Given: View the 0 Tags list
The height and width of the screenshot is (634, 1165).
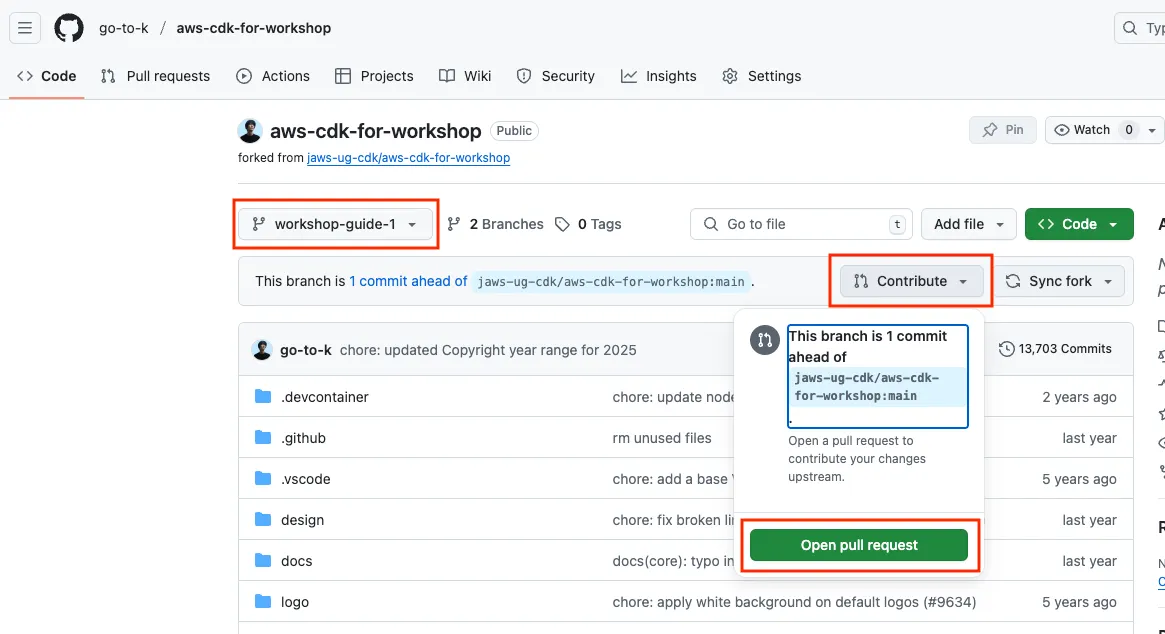Looking at the screenshot, I should pos(588,224).
